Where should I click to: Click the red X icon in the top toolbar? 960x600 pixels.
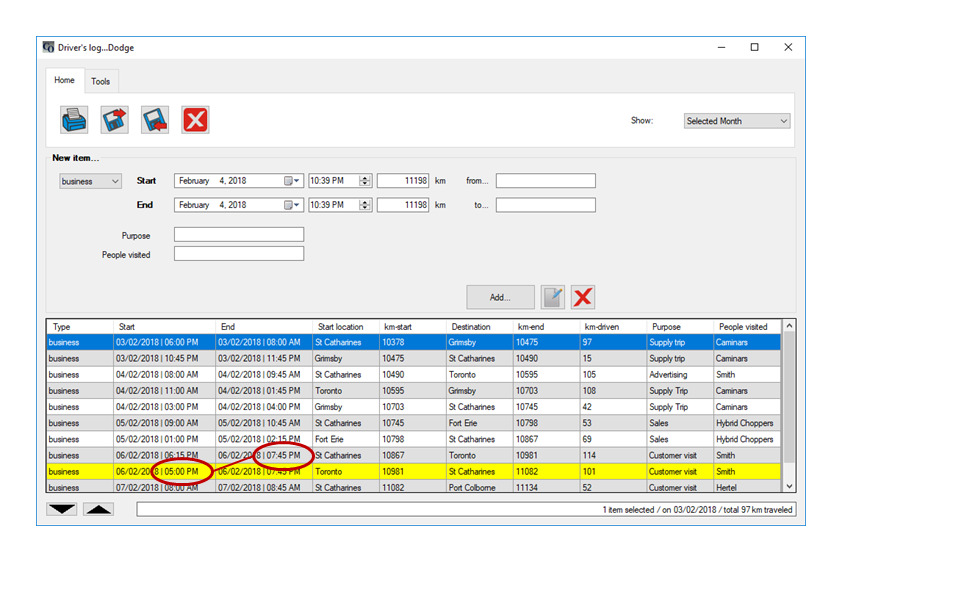click(195, 120)
